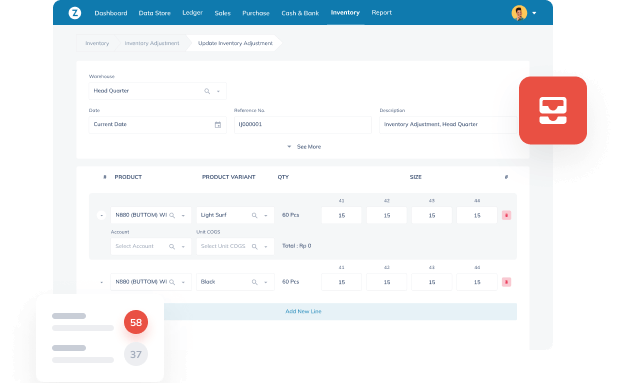This screenshot has width=623, height=383.
Task: Open the Data Store menu
Action: click(155, 13)
